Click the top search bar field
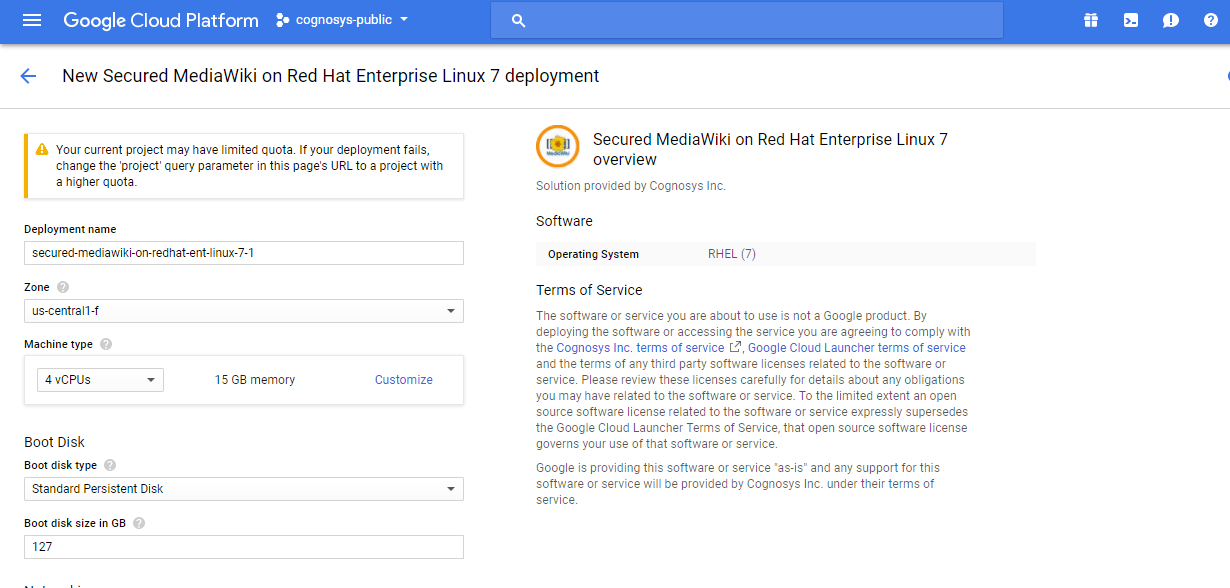 point(747,20)
